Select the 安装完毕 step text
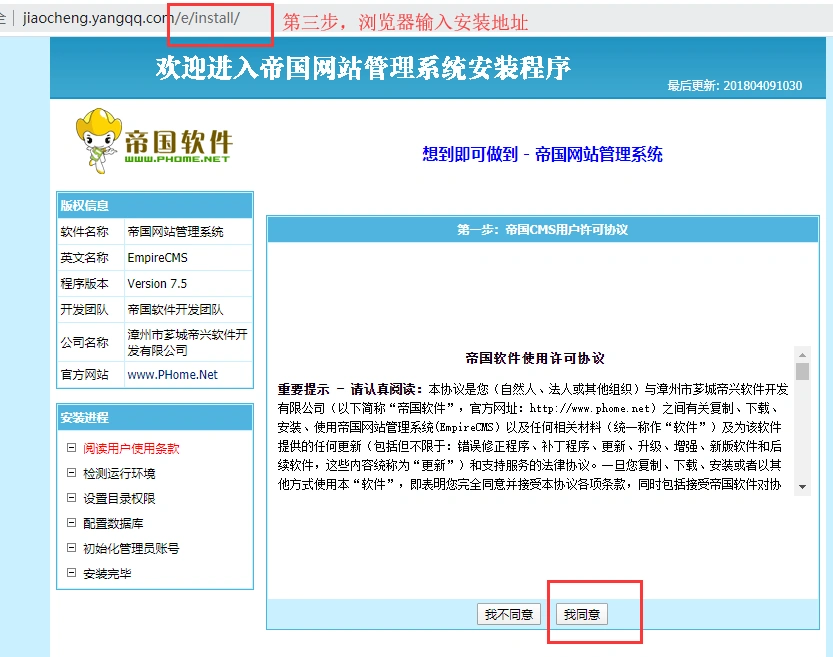The height and width of the screenshot is (657, 833). (x=107, y=573)
